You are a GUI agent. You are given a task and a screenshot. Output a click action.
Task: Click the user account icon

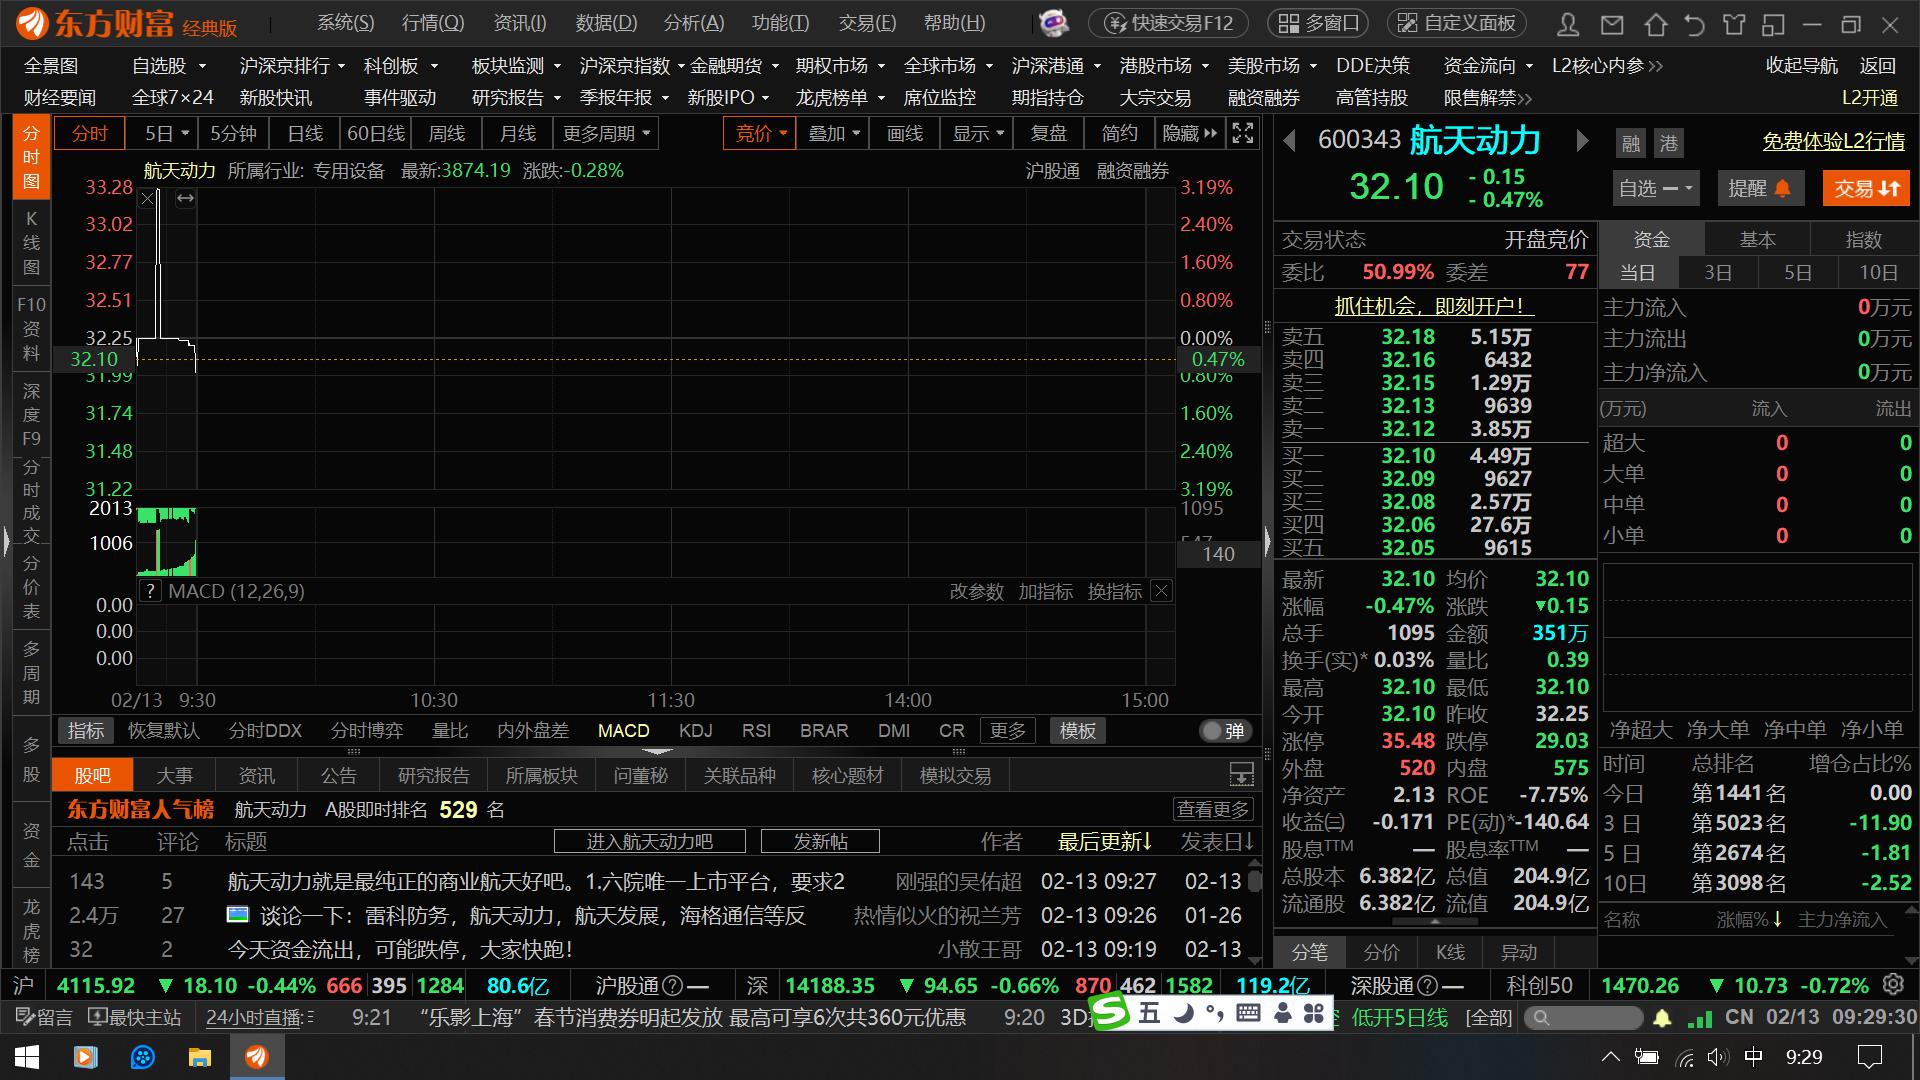click(1569, 24)
